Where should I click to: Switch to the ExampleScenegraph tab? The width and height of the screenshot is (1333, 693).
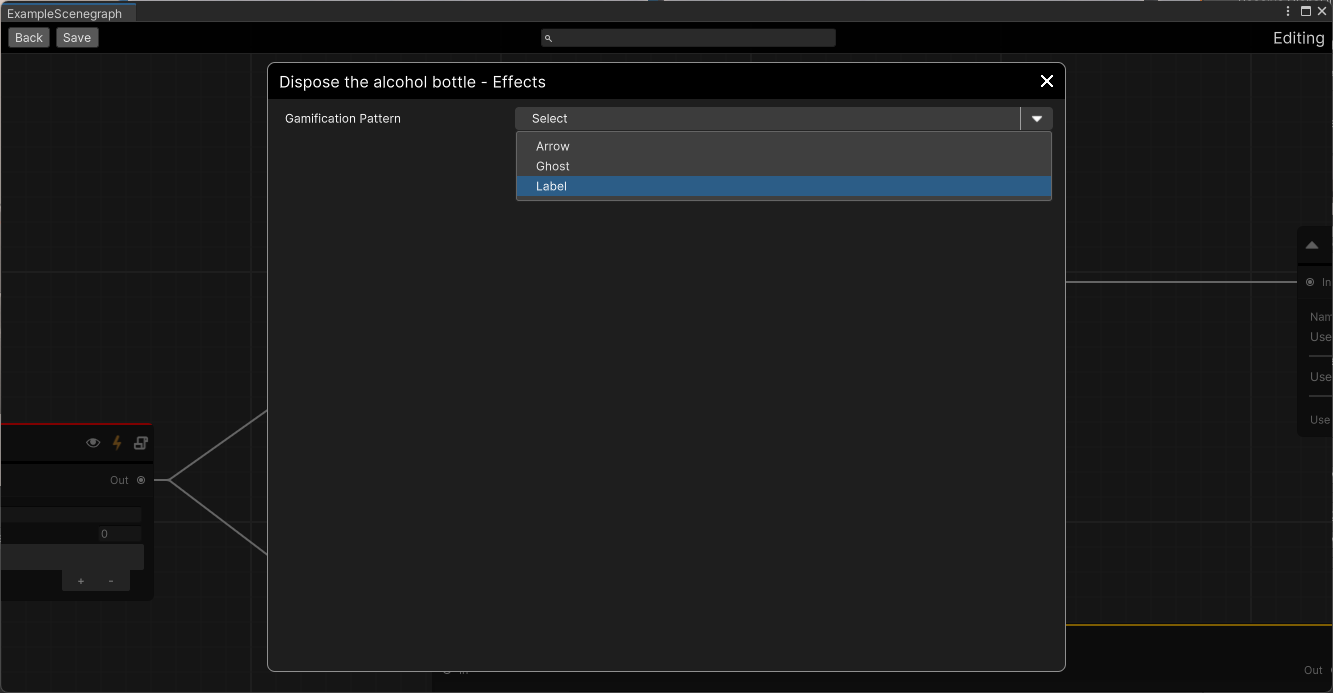65,13
